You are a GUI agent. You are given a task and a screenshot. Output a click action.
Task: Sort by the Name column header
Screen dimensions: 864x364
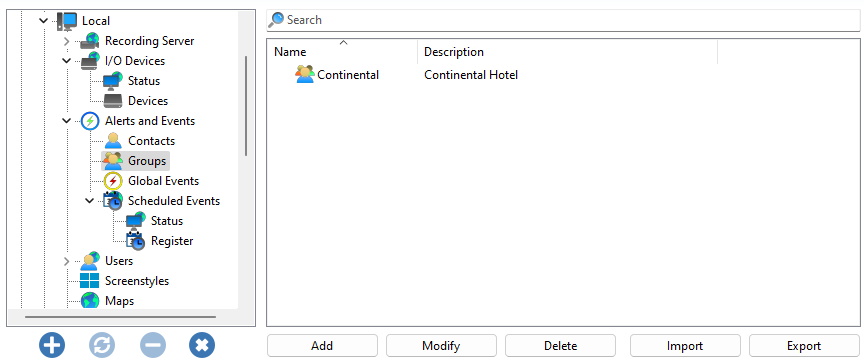click(342, 52)
